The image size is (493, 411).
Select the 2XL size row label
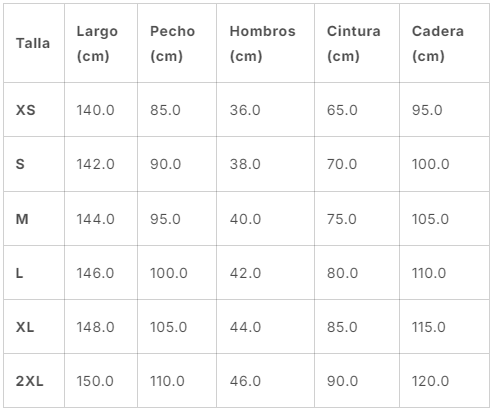[30, 381]
